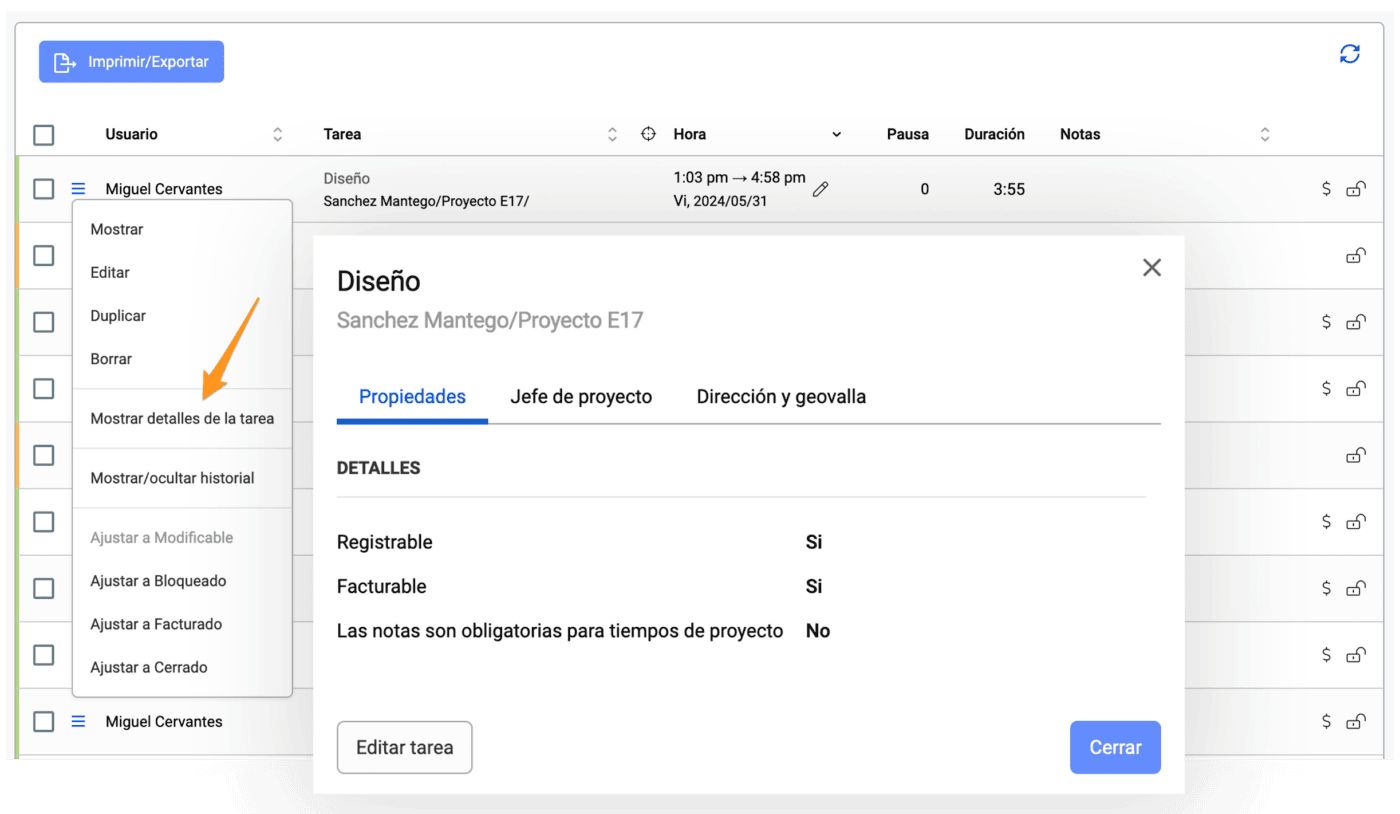
Task: Click the unlocked padlock in the 3:55 duration row
Action: click(1356, 188)
